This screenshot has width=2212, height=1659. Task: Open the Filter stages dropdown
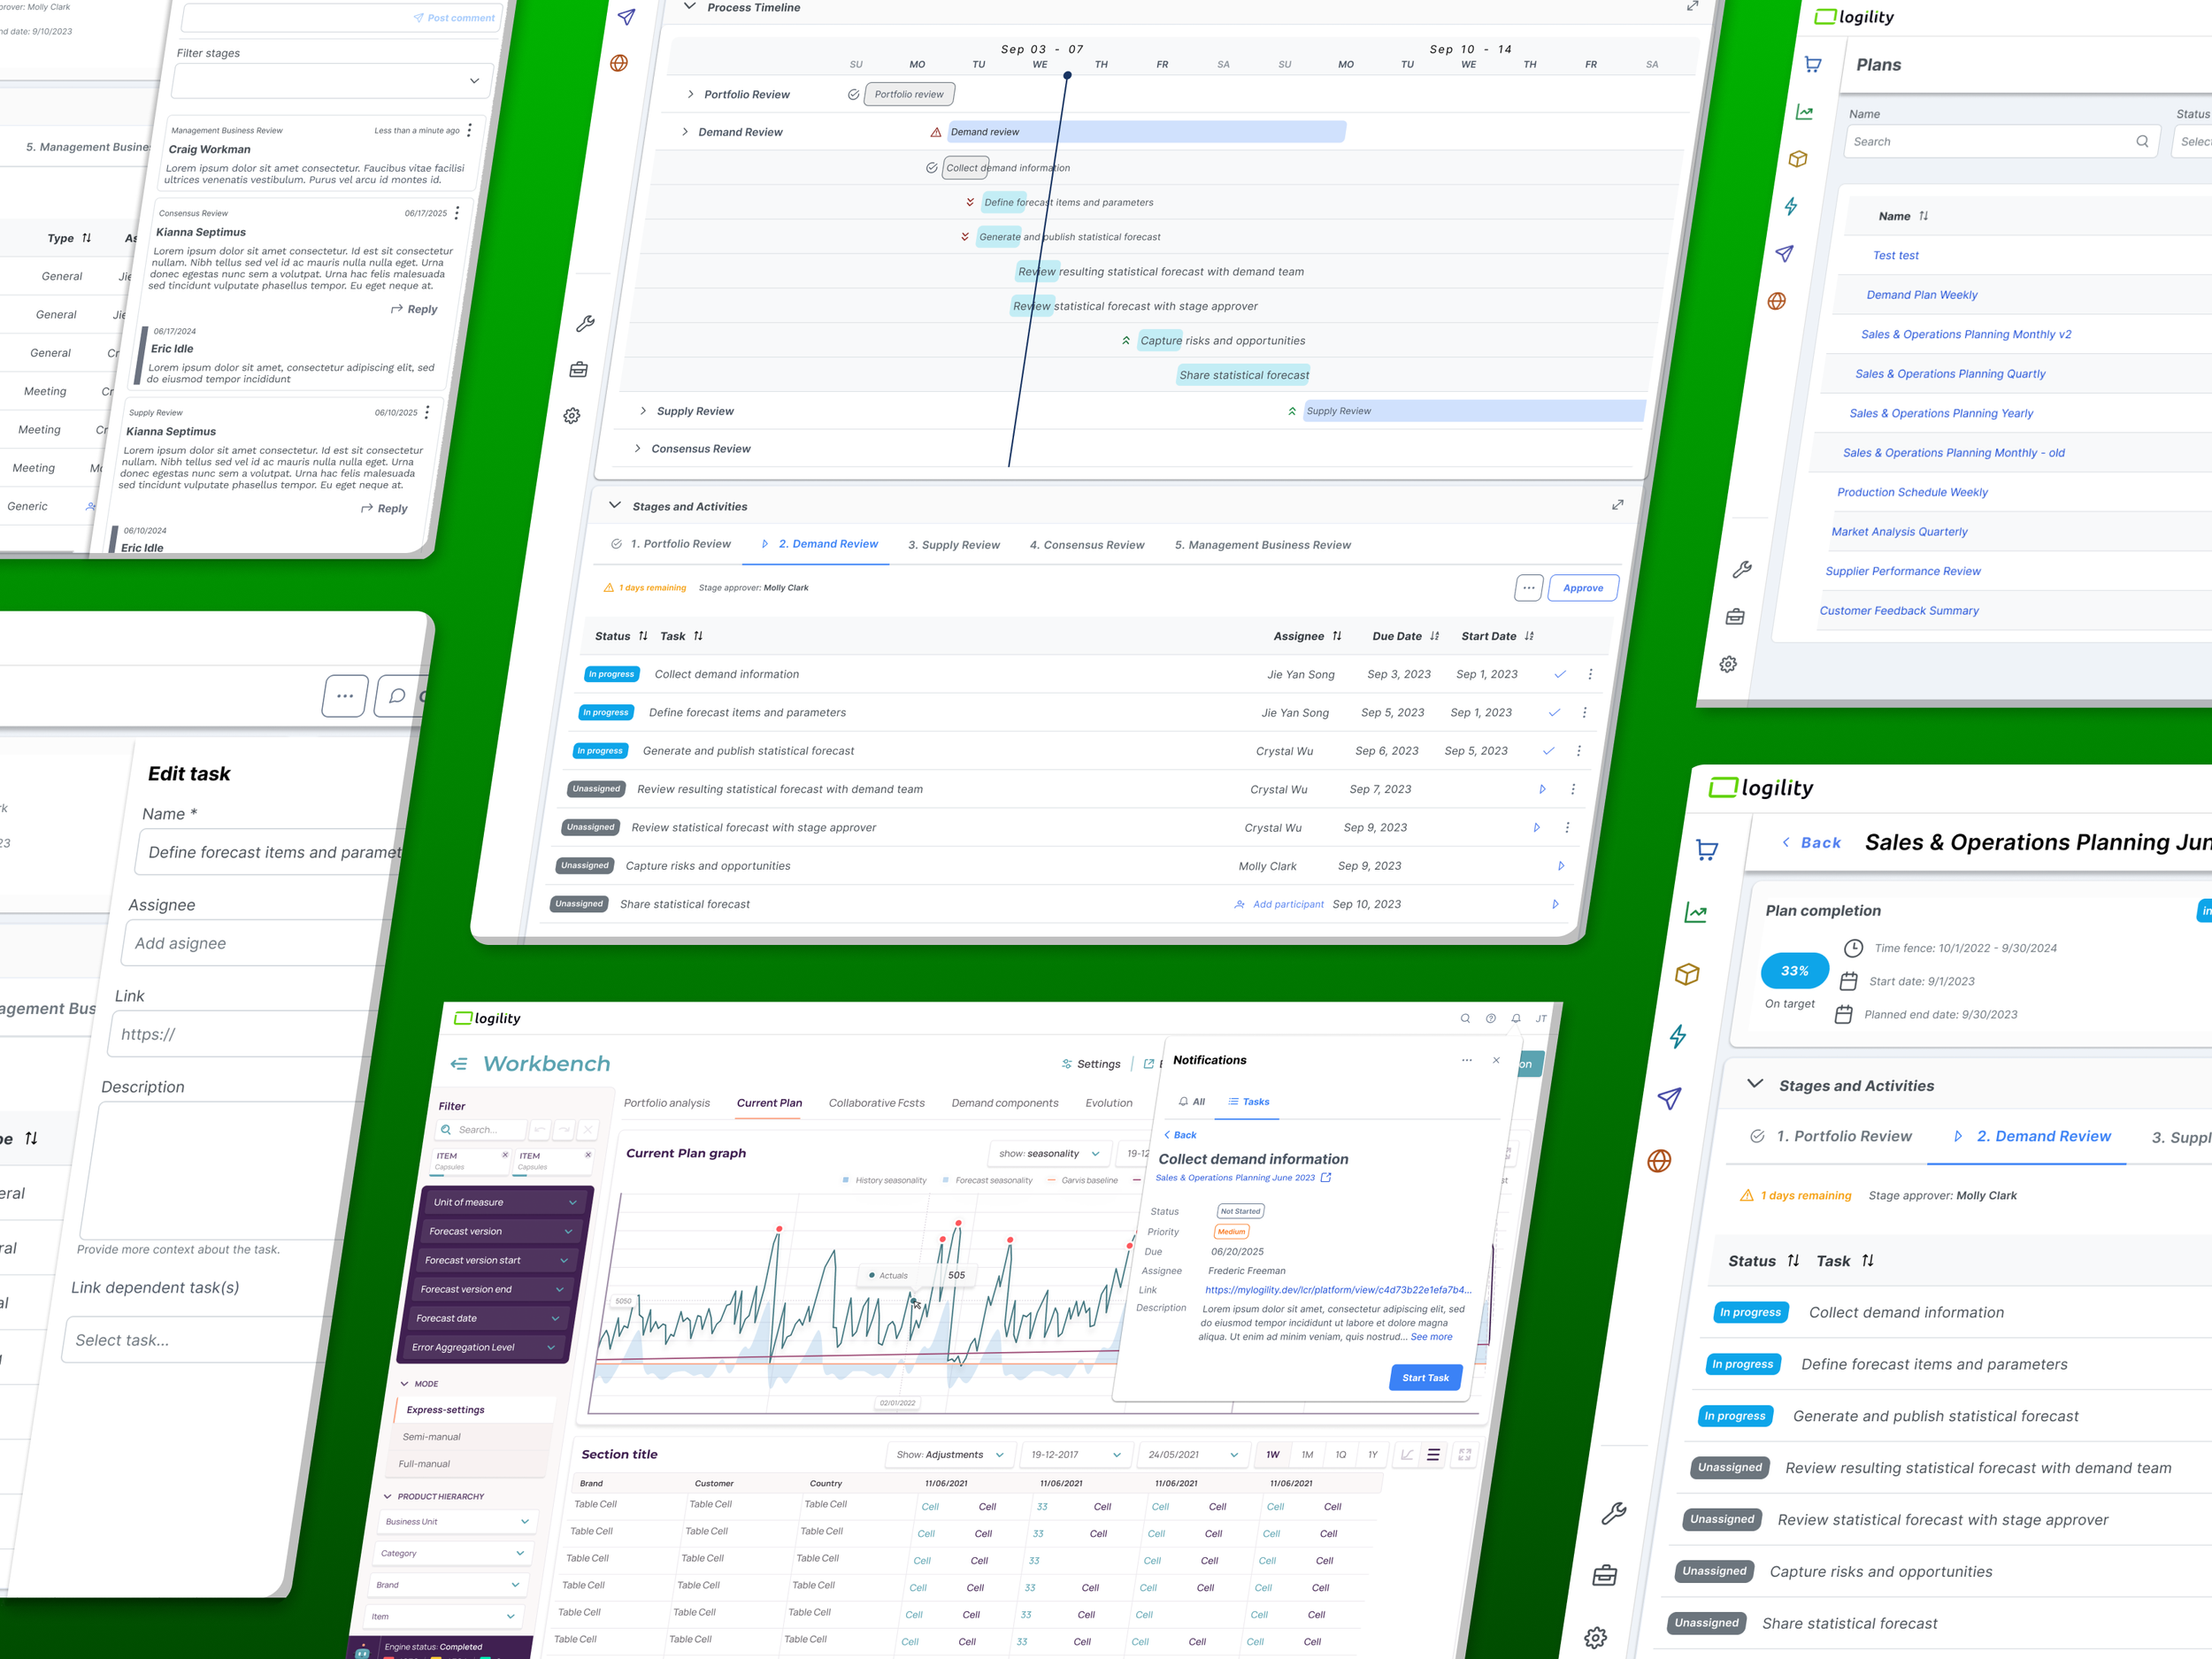coord(330,81)
